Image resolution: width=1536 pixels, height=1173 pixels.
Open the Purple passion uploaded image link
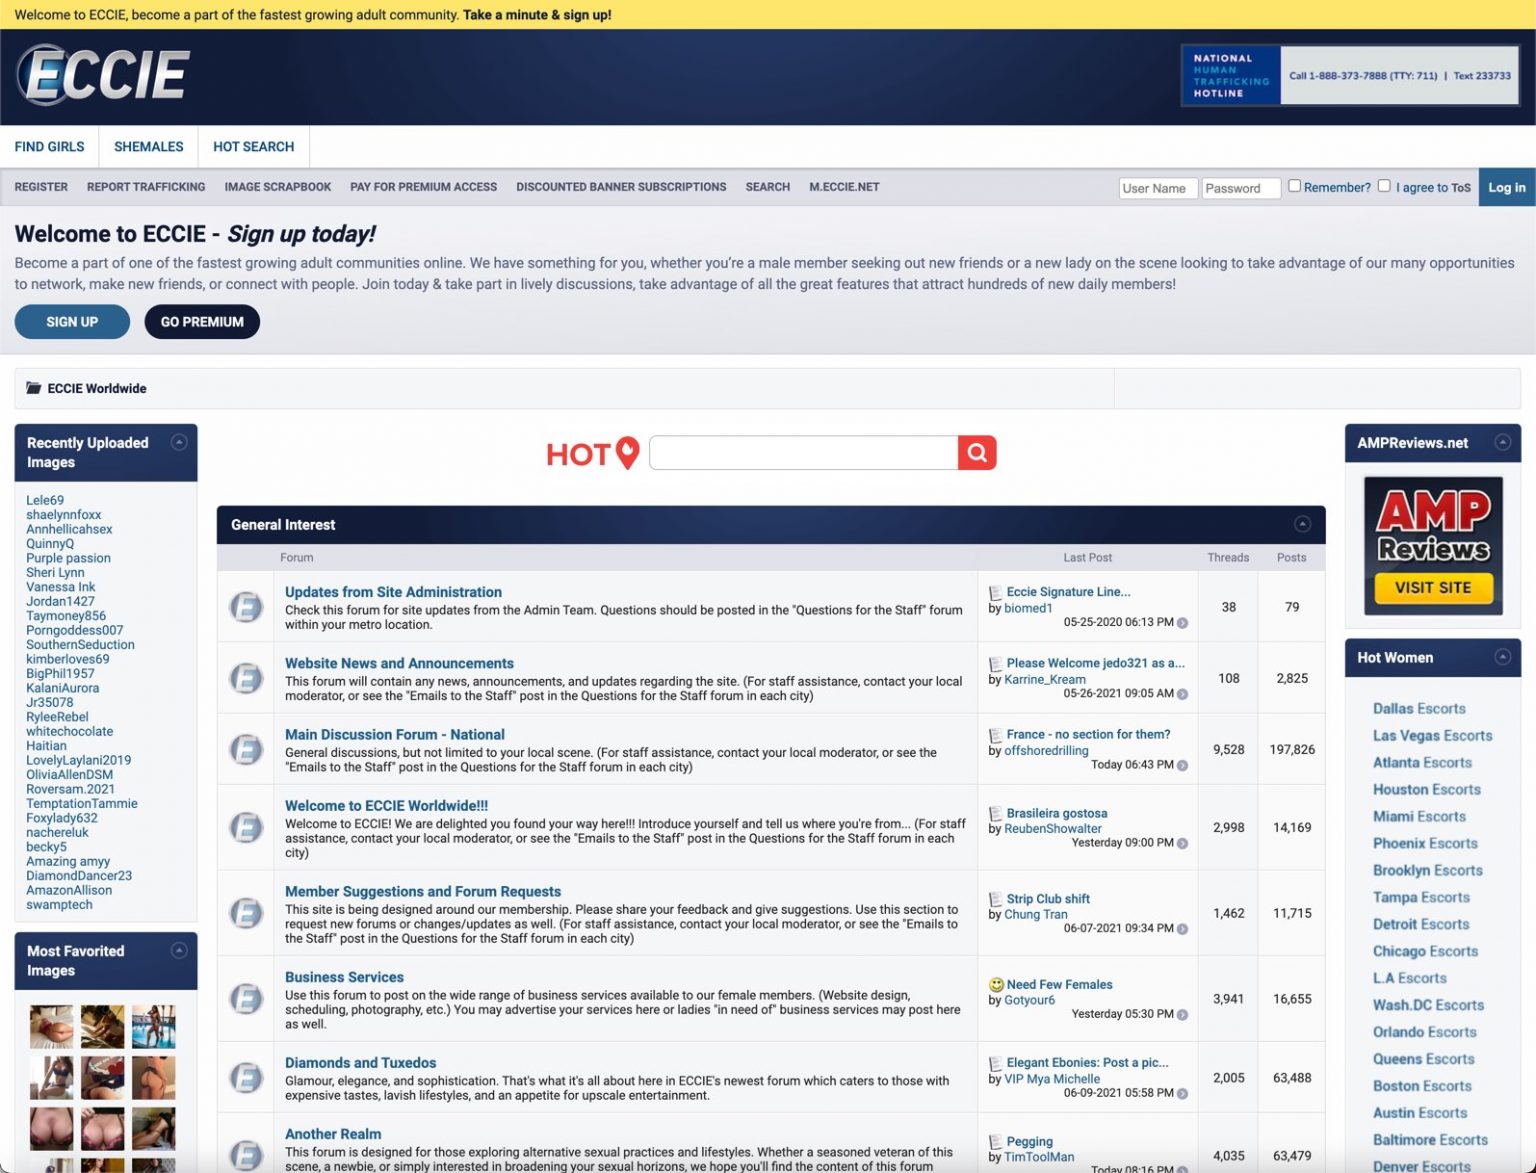pyautogui.click(x=68, y=558)
